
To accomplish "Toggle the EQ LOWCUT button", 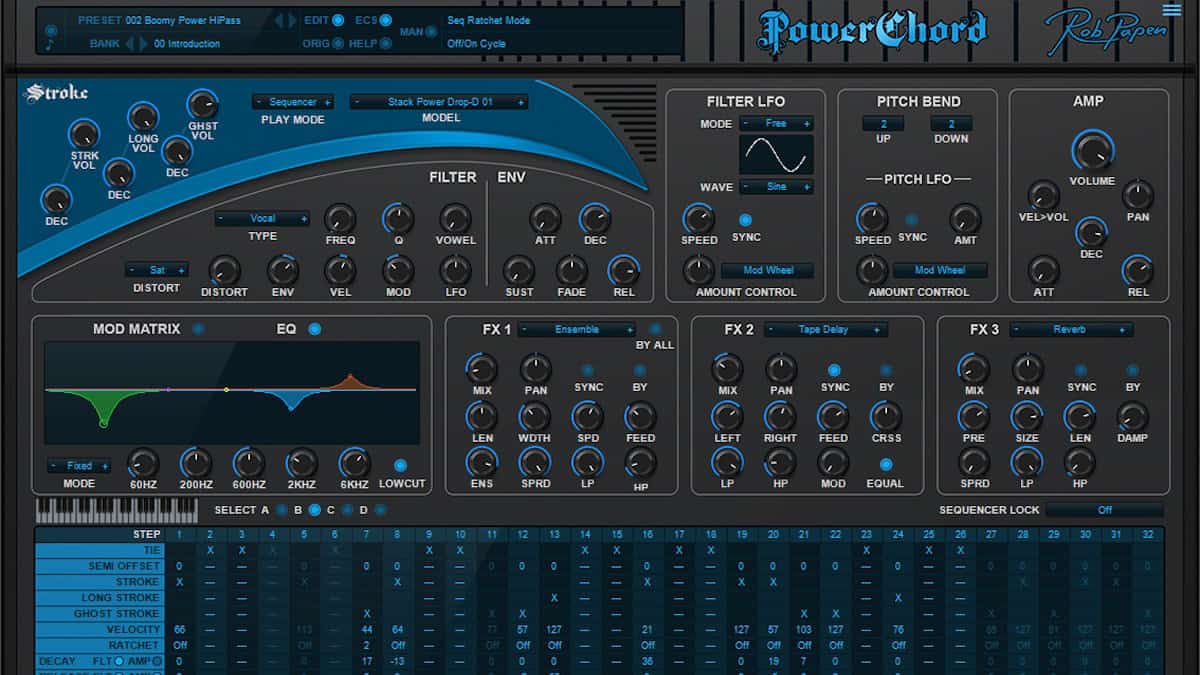I will (x=401, y=465).
